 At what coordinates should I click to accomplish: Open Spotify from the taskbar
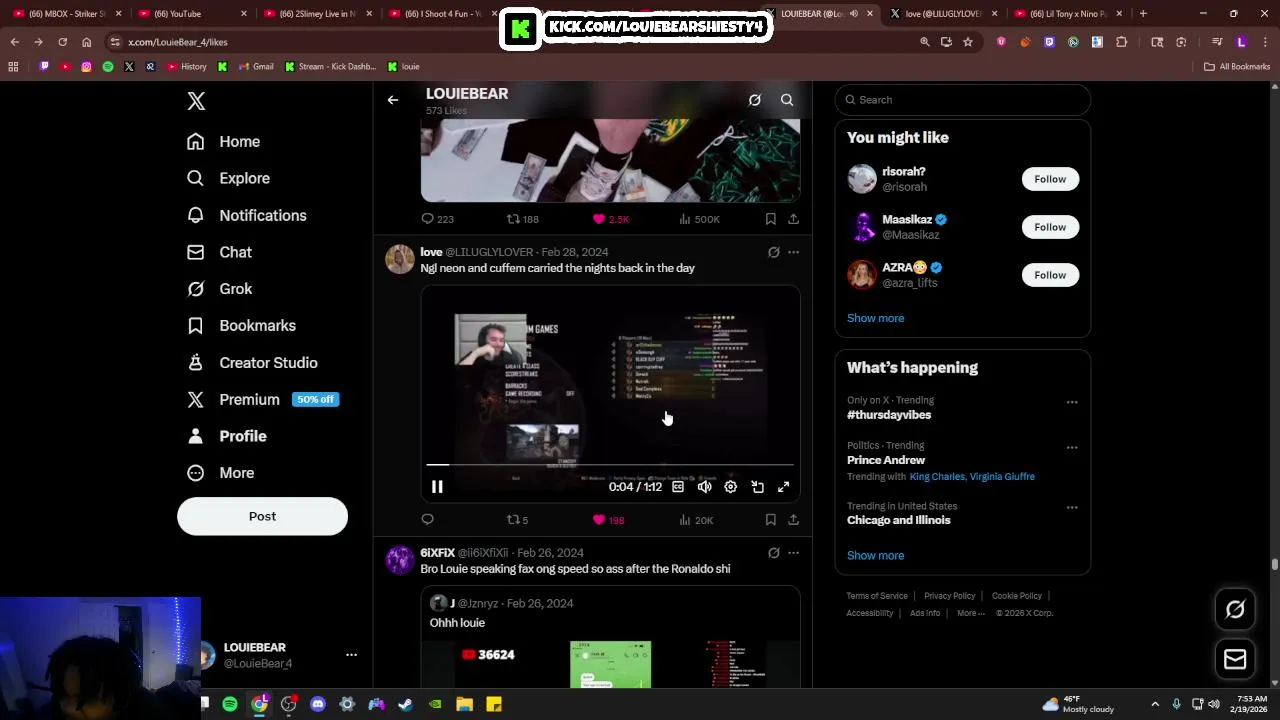click(230, 704)
